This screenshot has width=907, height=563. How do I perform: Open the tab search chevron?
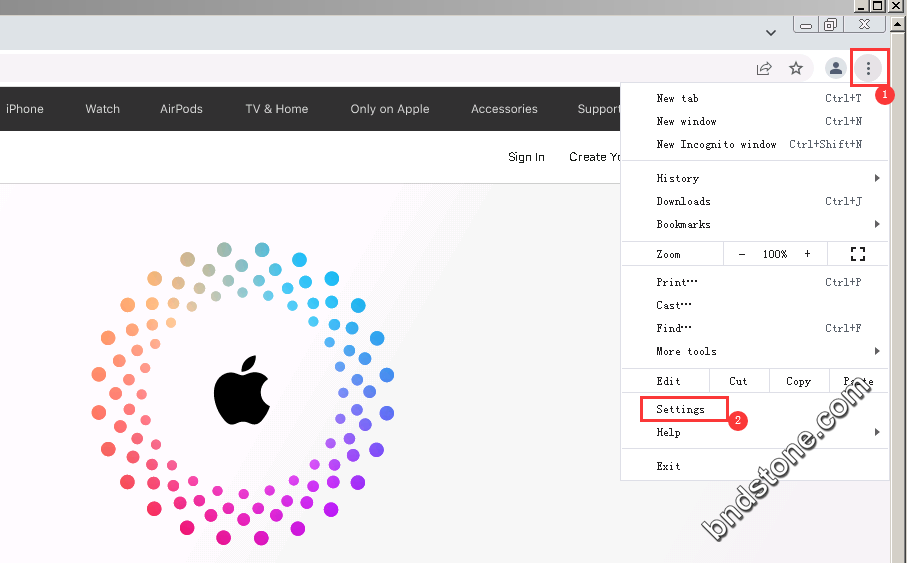[770, 33]
